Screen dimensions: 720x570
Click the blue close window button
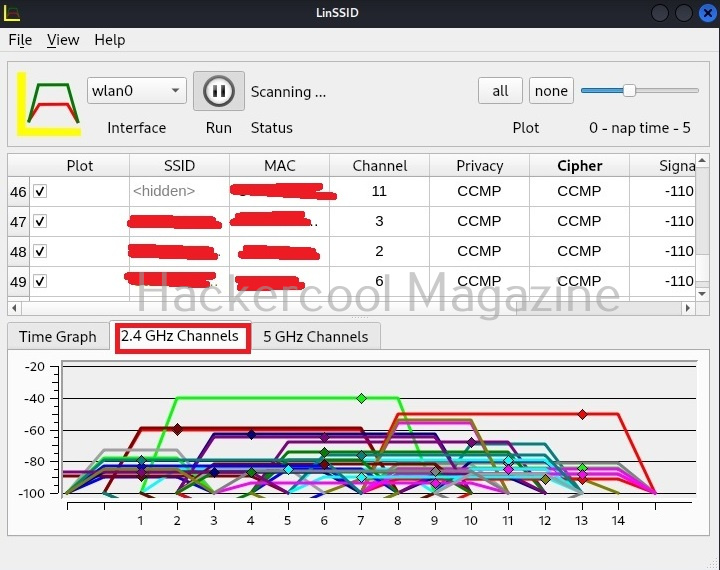tap(708, 13)
